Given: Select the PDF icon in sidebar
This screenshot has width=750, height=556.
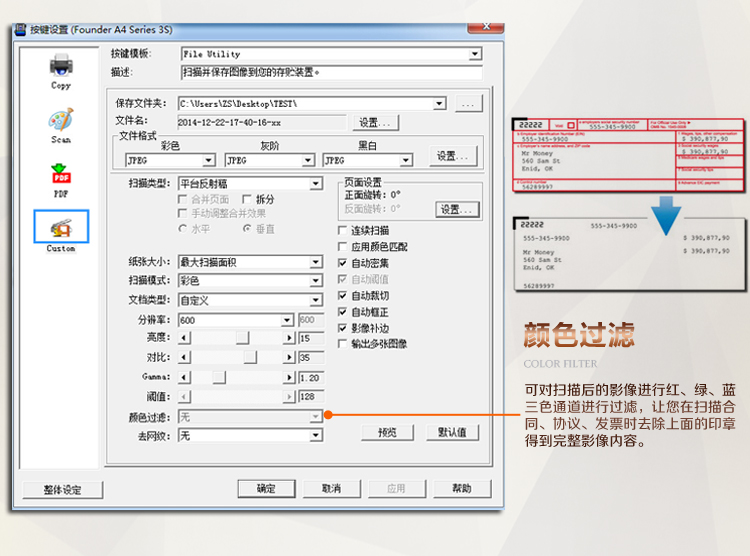Looking at the screenshot, I should 61,176.
